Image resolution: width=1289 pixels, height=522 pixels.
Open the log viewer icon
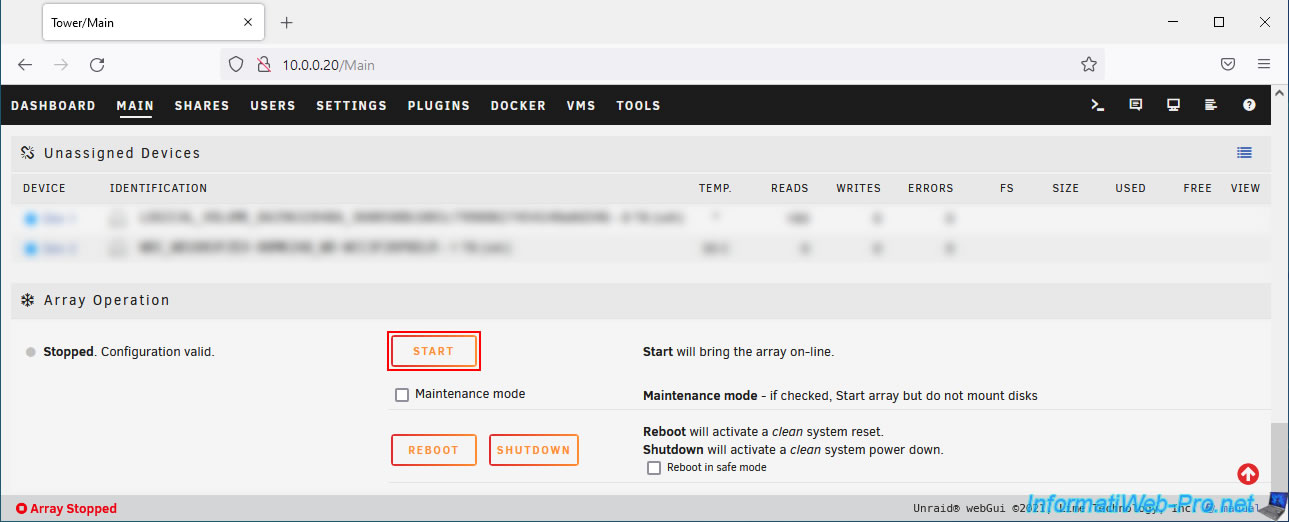tap(1211, 105)
